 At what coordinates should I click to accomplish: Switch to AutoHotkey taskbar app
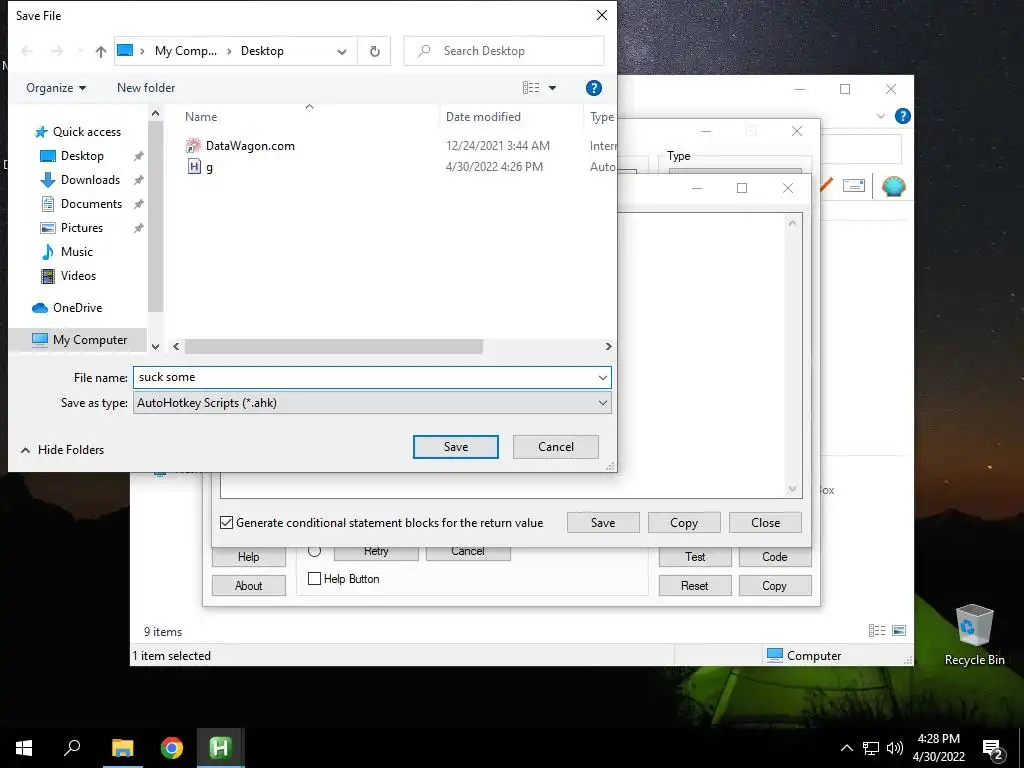(x=221, y=748)
